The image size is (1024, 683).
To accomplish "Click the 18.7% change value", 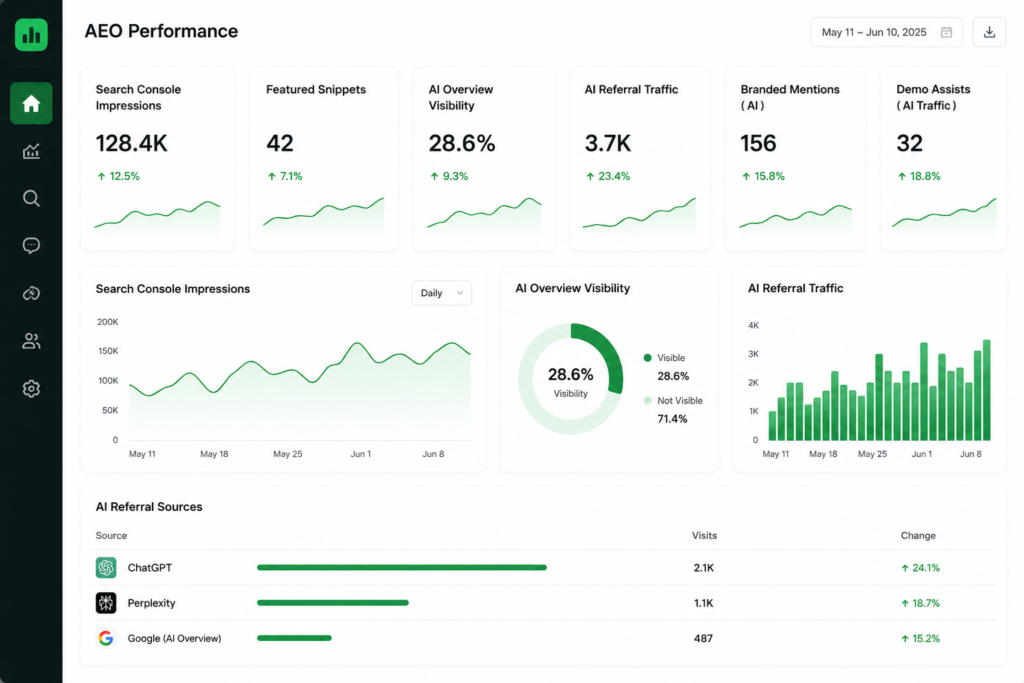I will 920,603.
